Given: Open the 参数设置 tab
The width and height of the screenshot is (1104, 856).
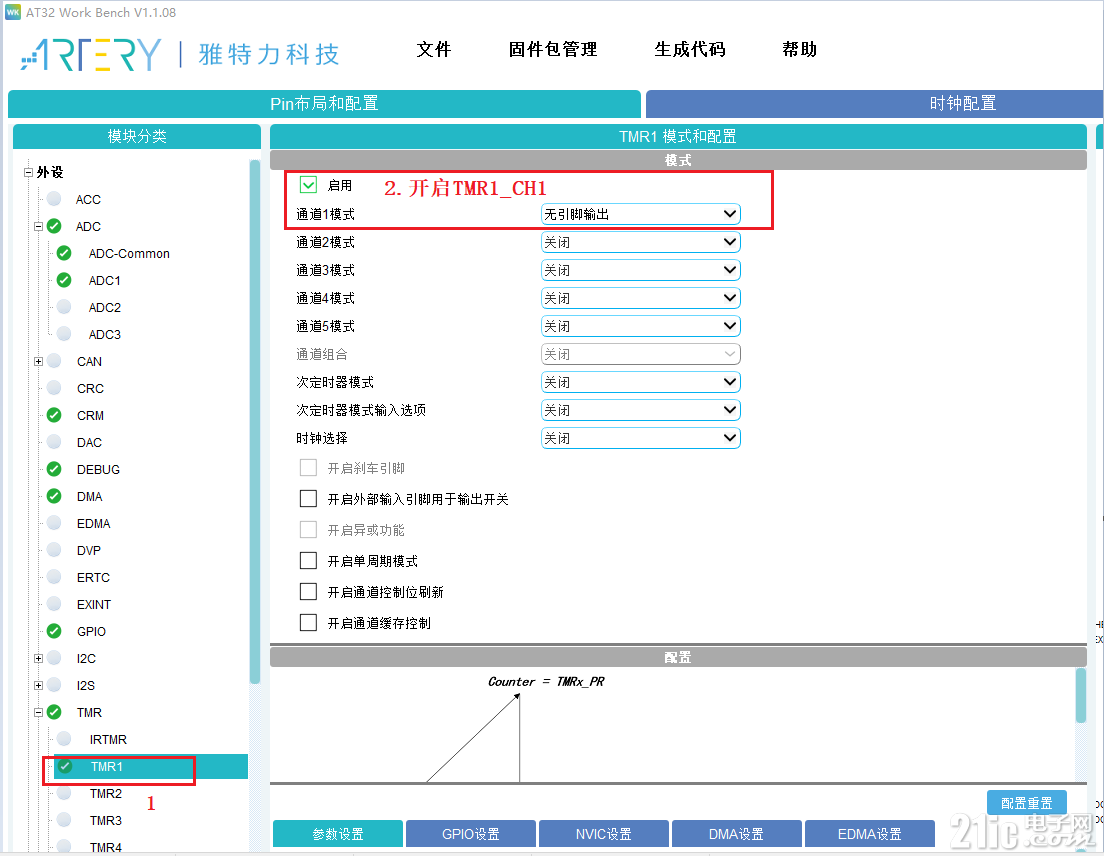Looking at the screenshot, I should click(x=338, y=833).
